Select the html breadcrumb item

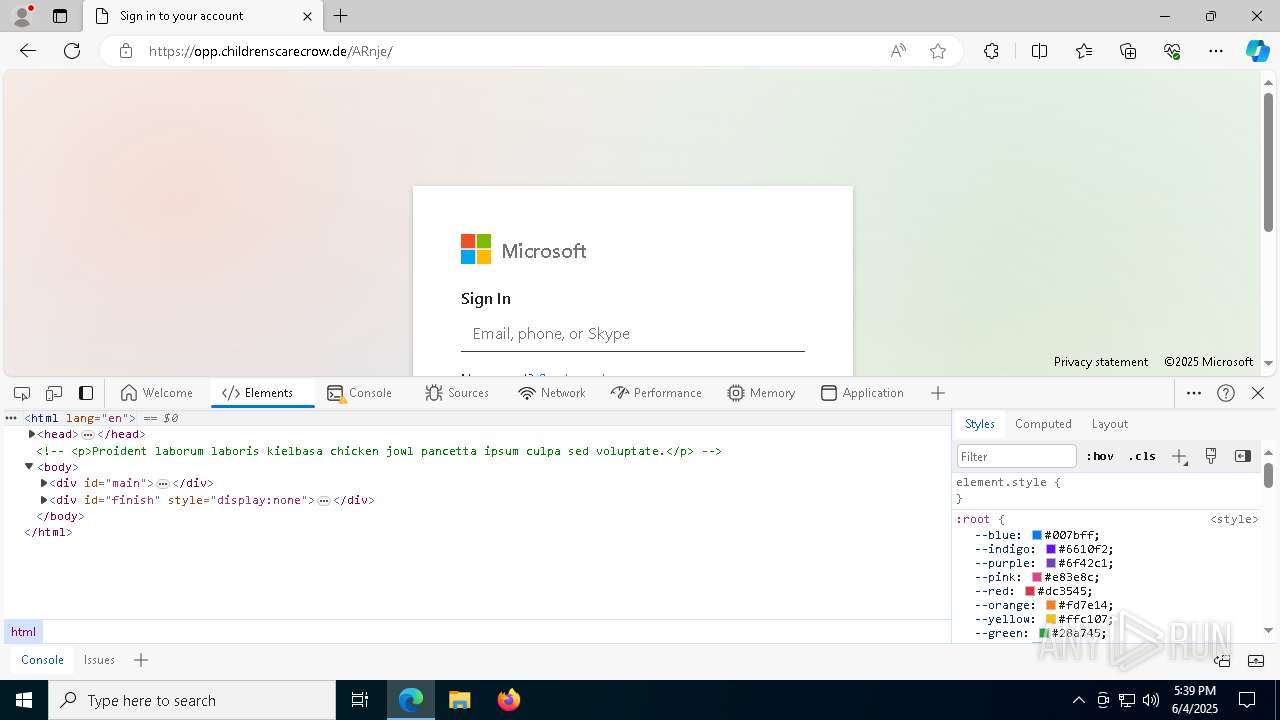click(23, 632)
